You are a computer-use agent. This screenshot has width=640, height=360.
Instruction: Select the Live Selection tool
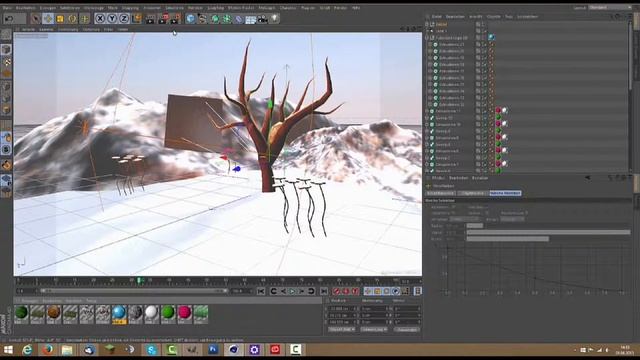[x=36, y=18]
